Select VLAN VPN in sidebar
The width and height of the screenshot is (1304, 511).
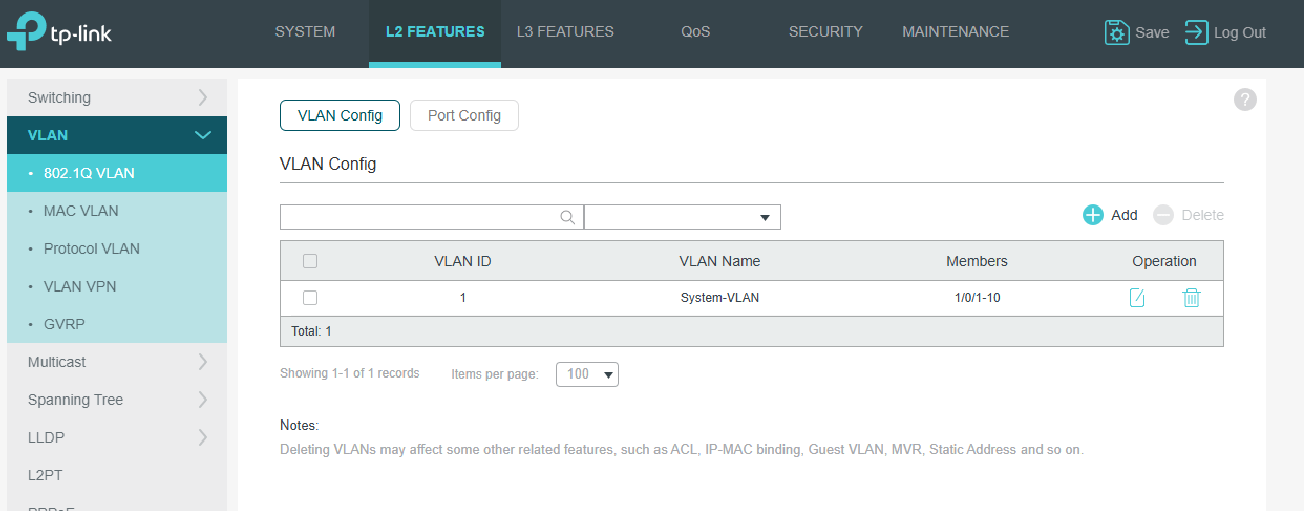[x=117, y=287]
